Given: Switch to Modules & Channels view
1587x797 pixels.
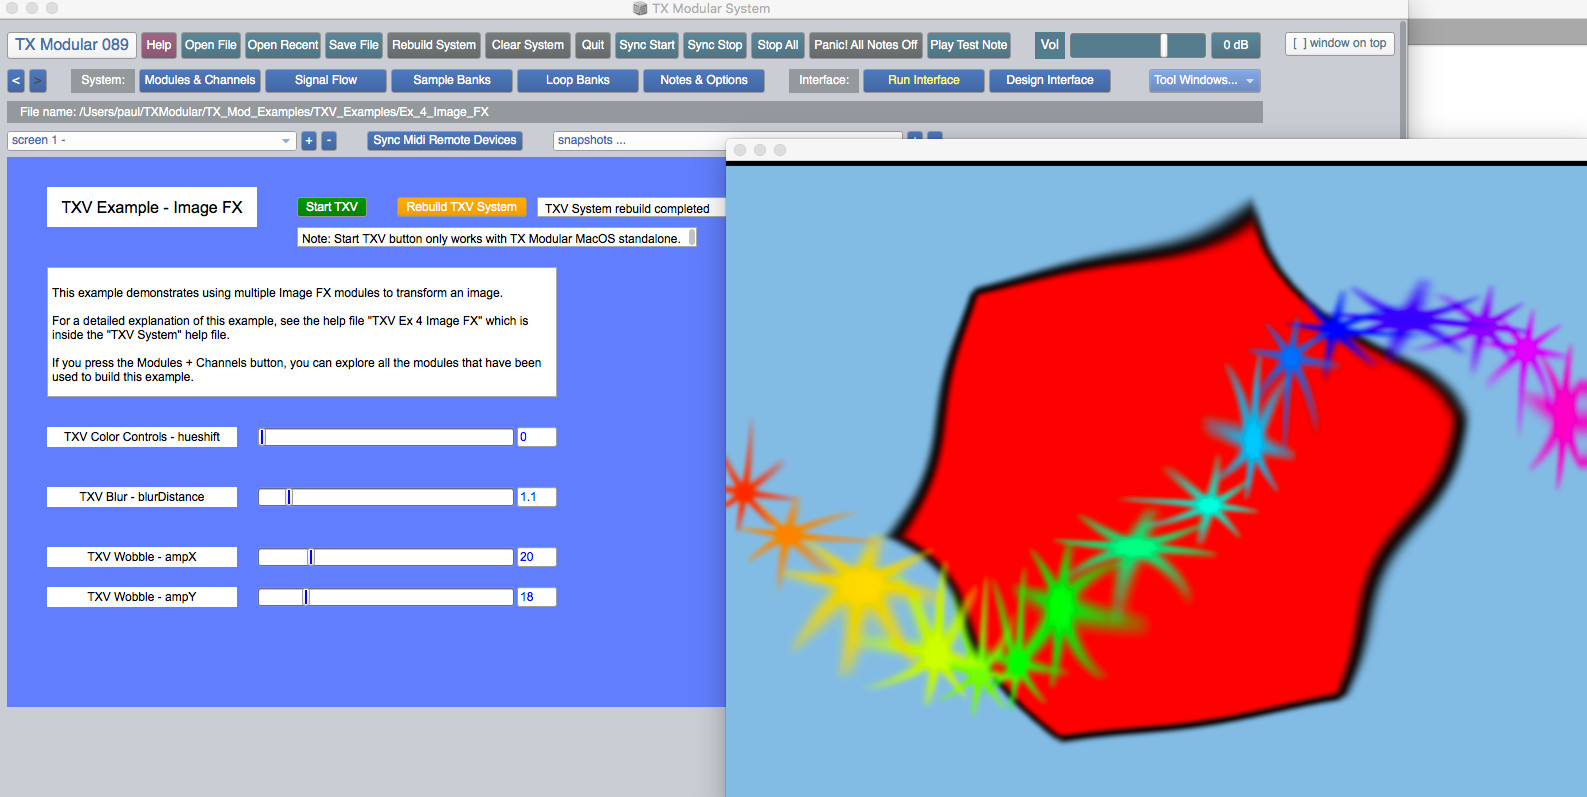Looking at the screenshot, I should [200, 80].
